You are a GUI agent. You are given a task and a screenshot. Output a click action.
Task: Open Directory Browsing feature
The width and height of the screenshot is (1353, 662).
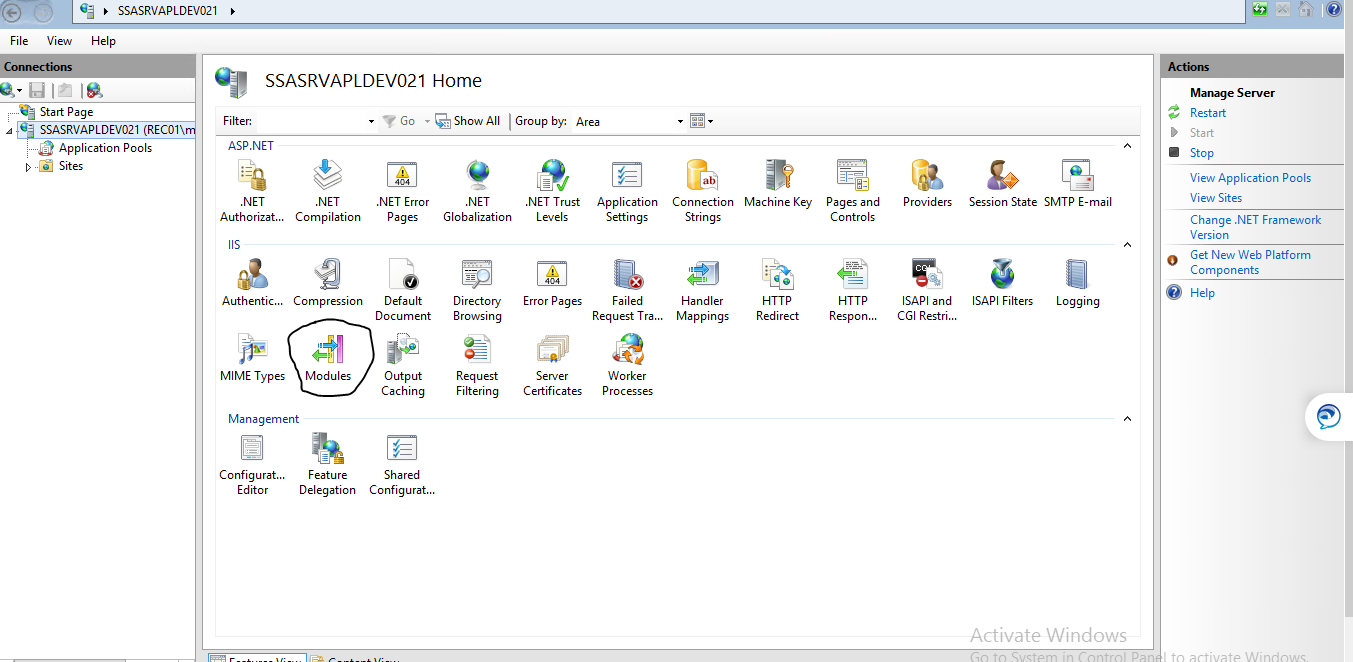pyautogui.click(x=477, y=290)
